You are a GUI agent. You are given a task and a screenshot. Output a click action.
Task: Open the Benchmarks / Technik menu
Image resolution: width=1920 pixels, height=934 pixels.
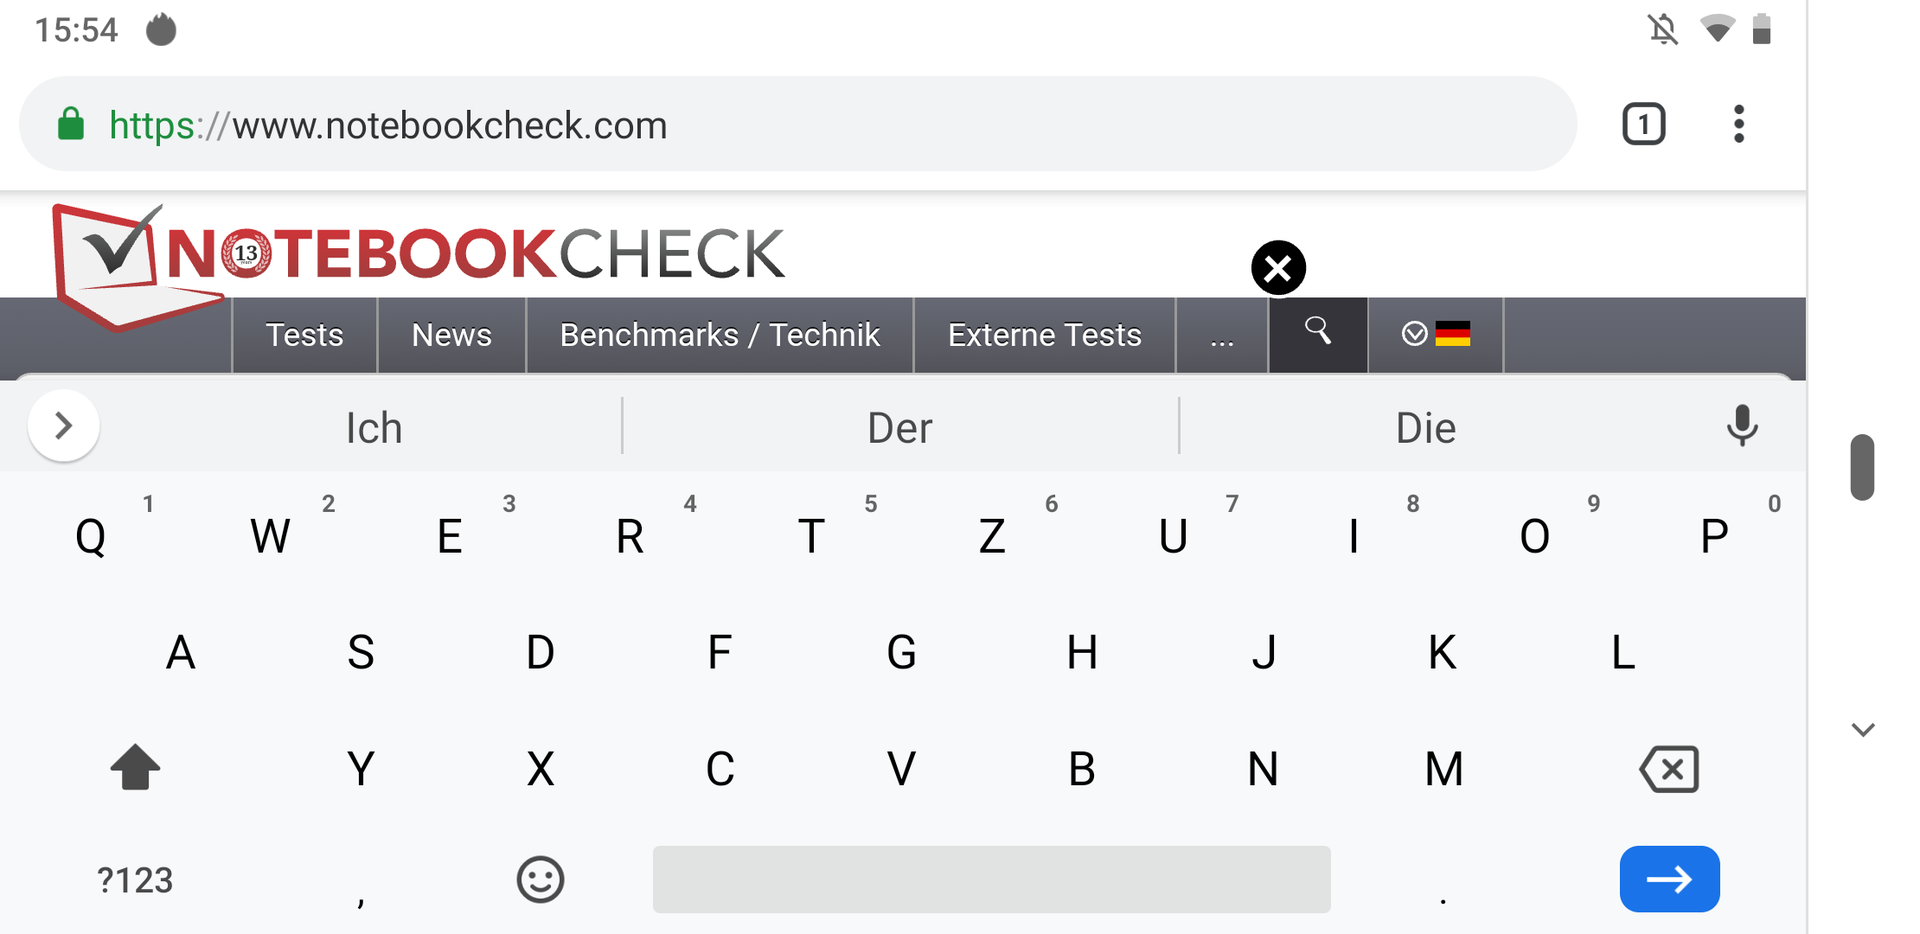pyautogui.click(x=720, y=334)
